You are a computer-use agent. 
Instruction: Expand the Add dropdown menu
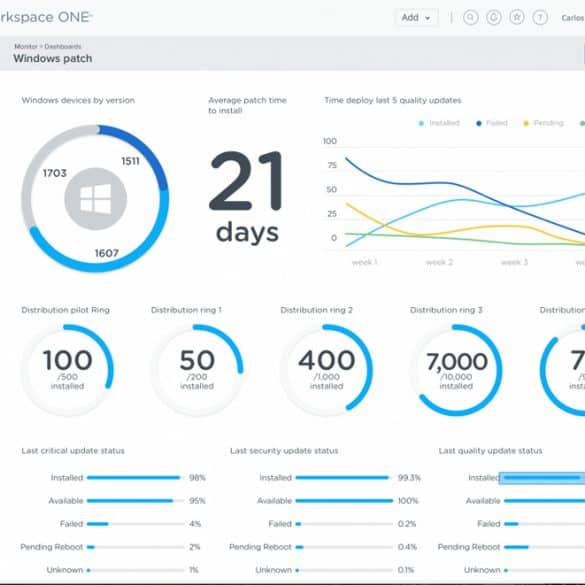[416, 18]
